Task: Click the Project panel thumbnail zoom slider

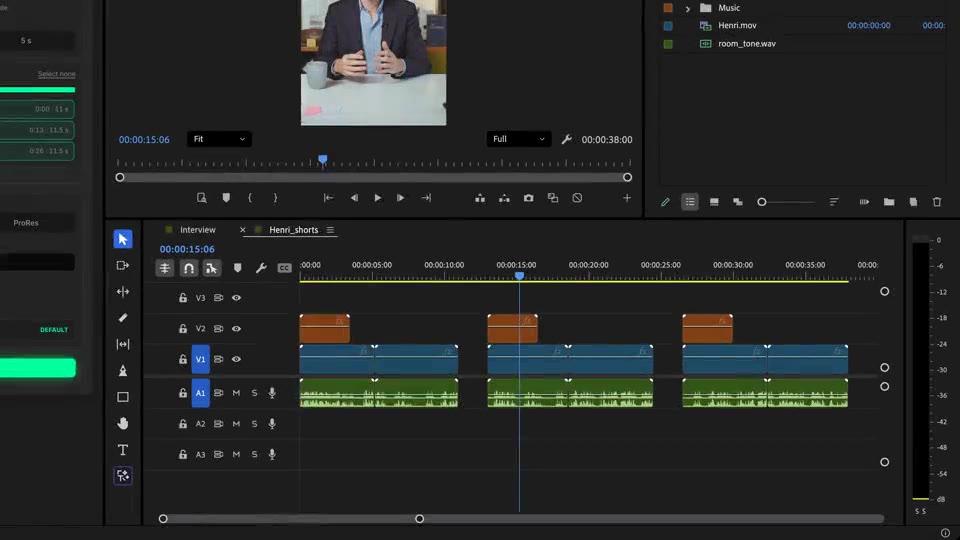Action: point(786,201)
